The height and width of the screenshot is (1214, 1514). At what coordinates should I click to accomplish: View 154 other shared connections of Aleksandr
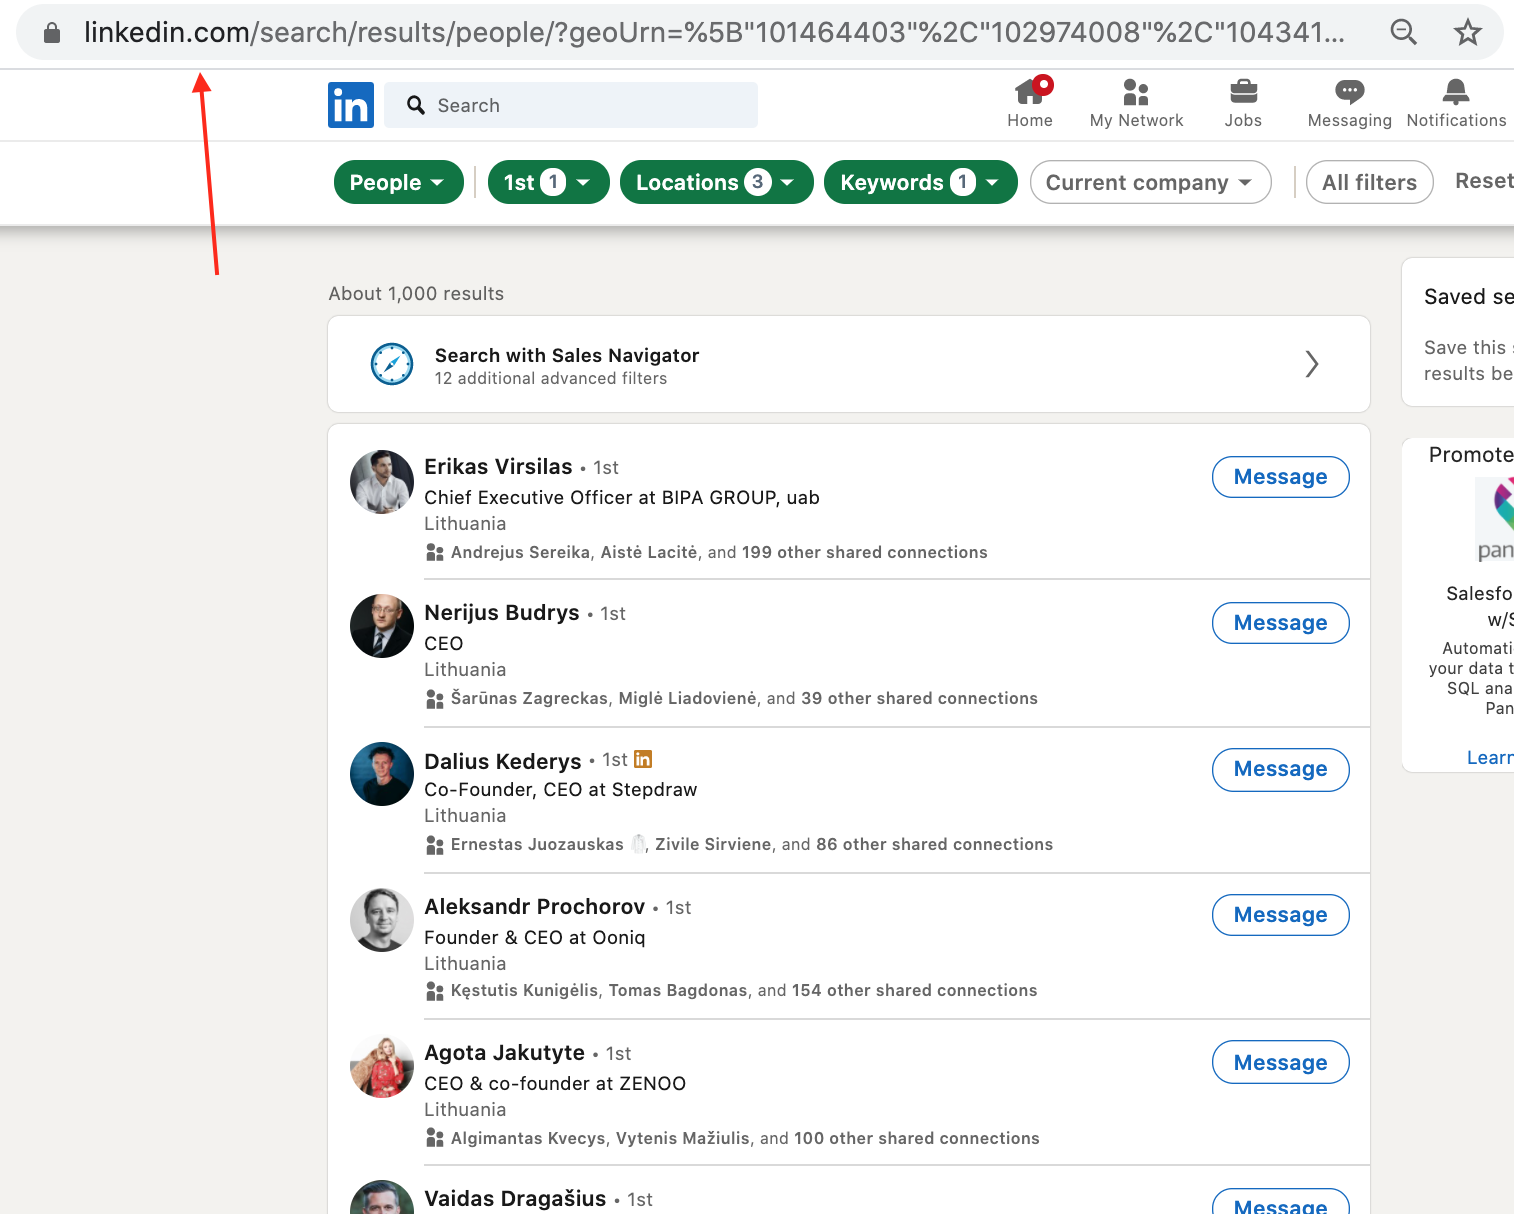914,990
